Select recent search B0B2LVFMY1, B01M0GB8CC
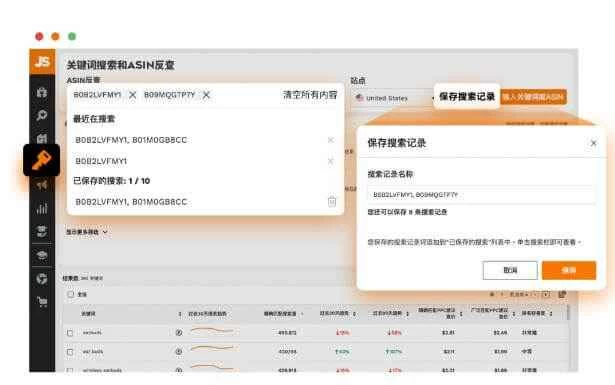Screen dimensions: 615x385 [x=131, y=140]
